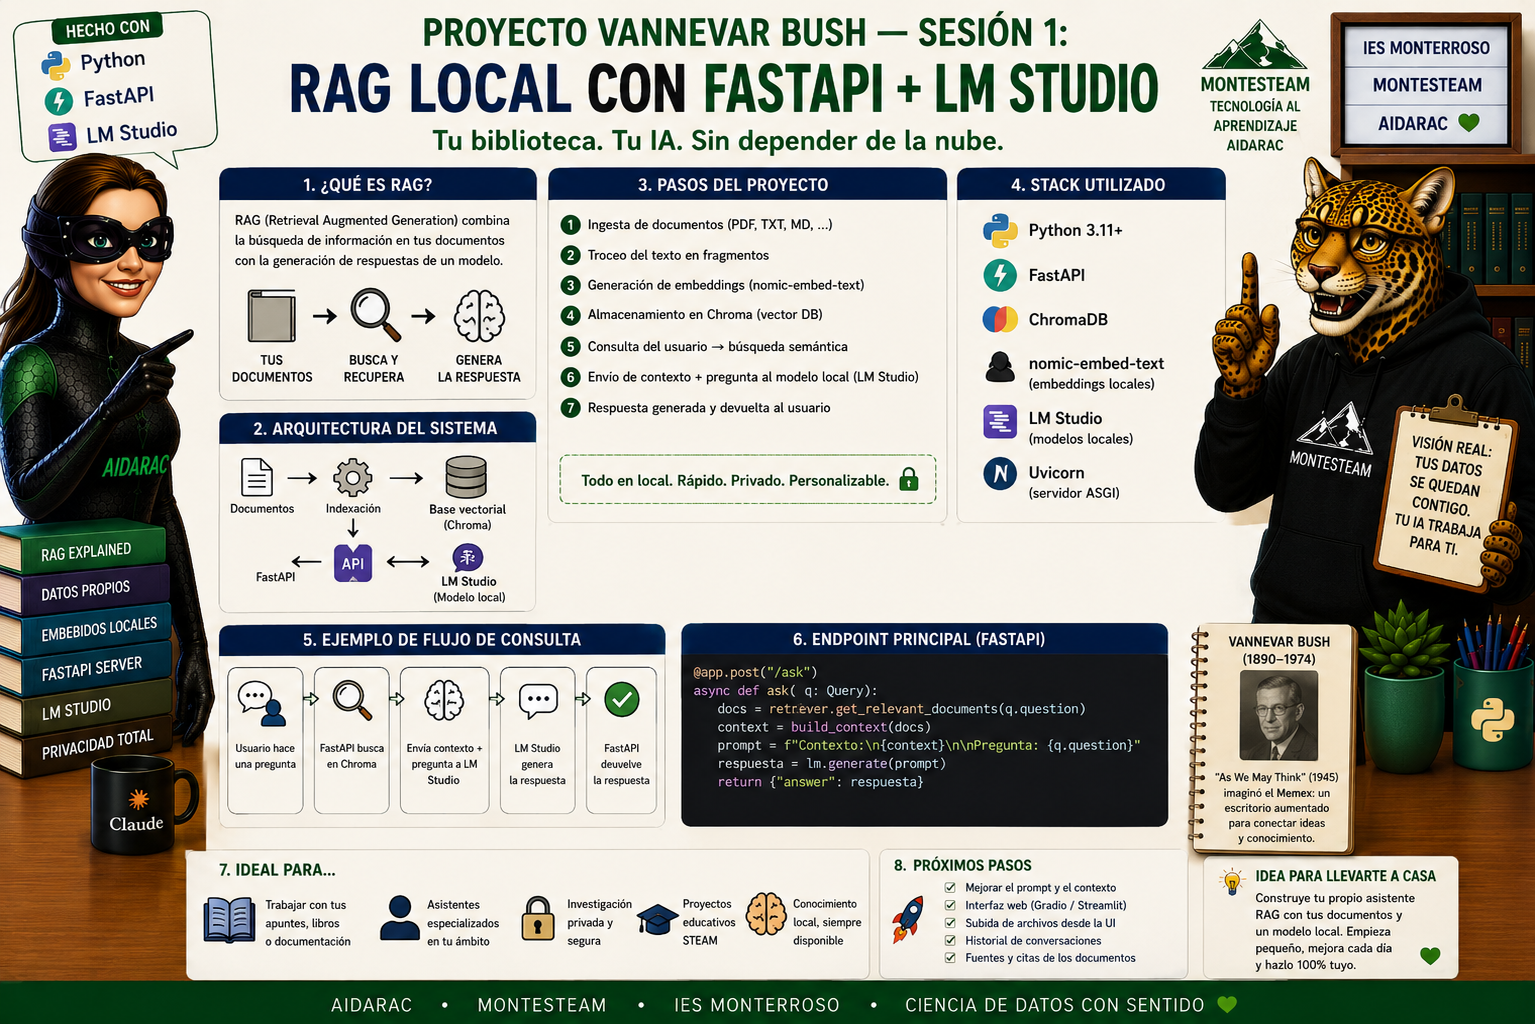1535x1024 pixels.
Task: Click the purple API icon in architecture diagram
Action: coord(353,563)
